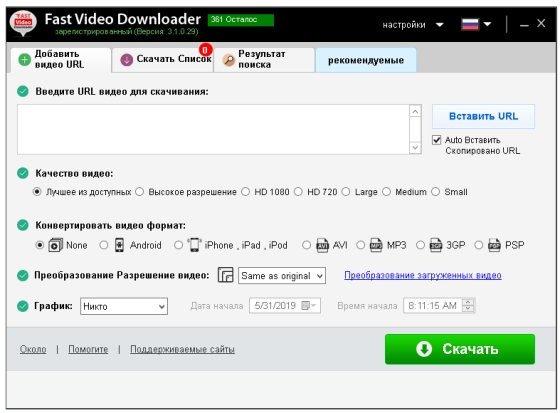Choose HD 1080 video quality
This screenshot has width=560, height=413.
pyautogui.click(x=245, y=192)
